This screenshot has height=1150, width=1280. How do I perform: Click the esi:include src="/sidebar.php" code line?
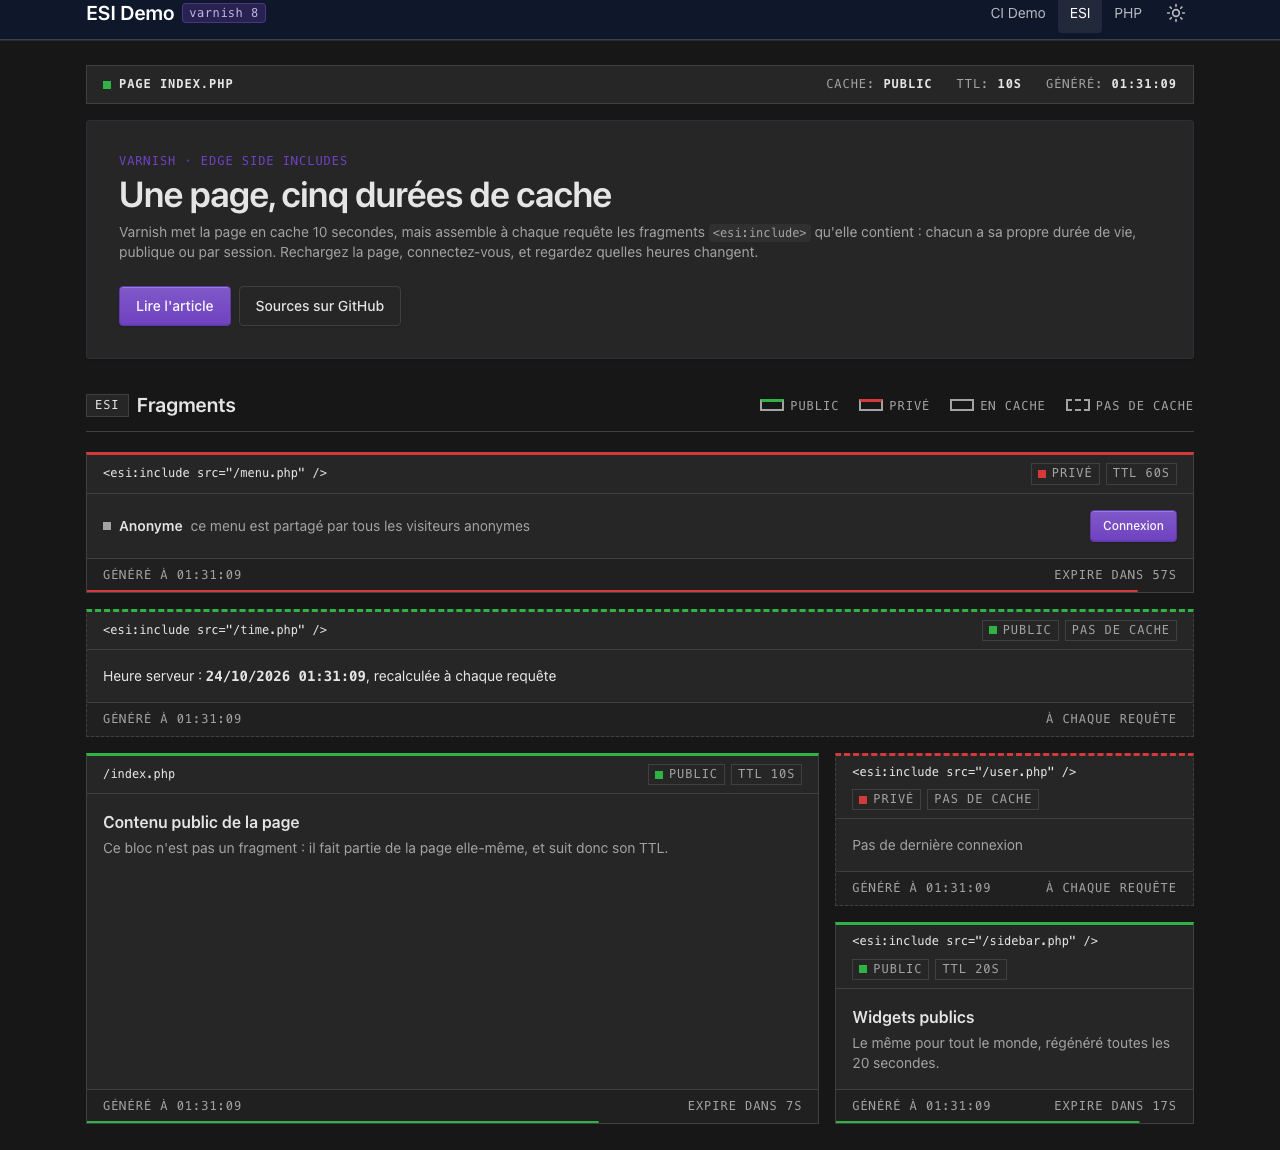[x=975, y=941]
